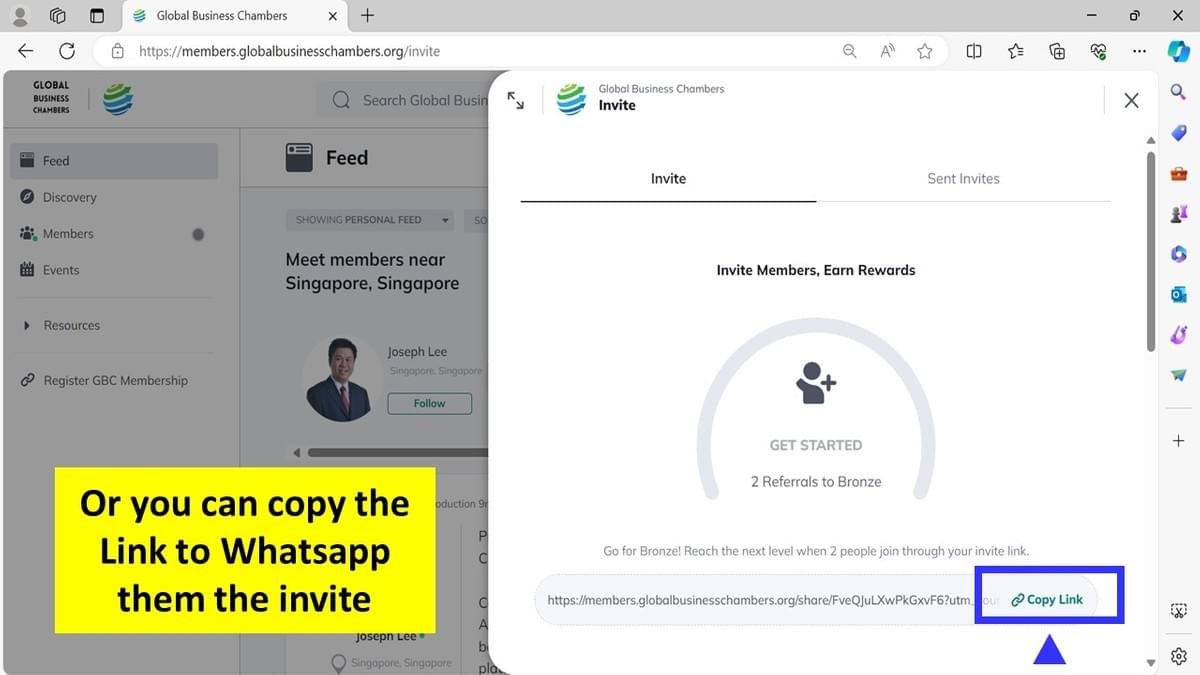Viewport: 1200px width, 675px height.
Task: Open the Favorites list icon
Action: click(1016, 51)
